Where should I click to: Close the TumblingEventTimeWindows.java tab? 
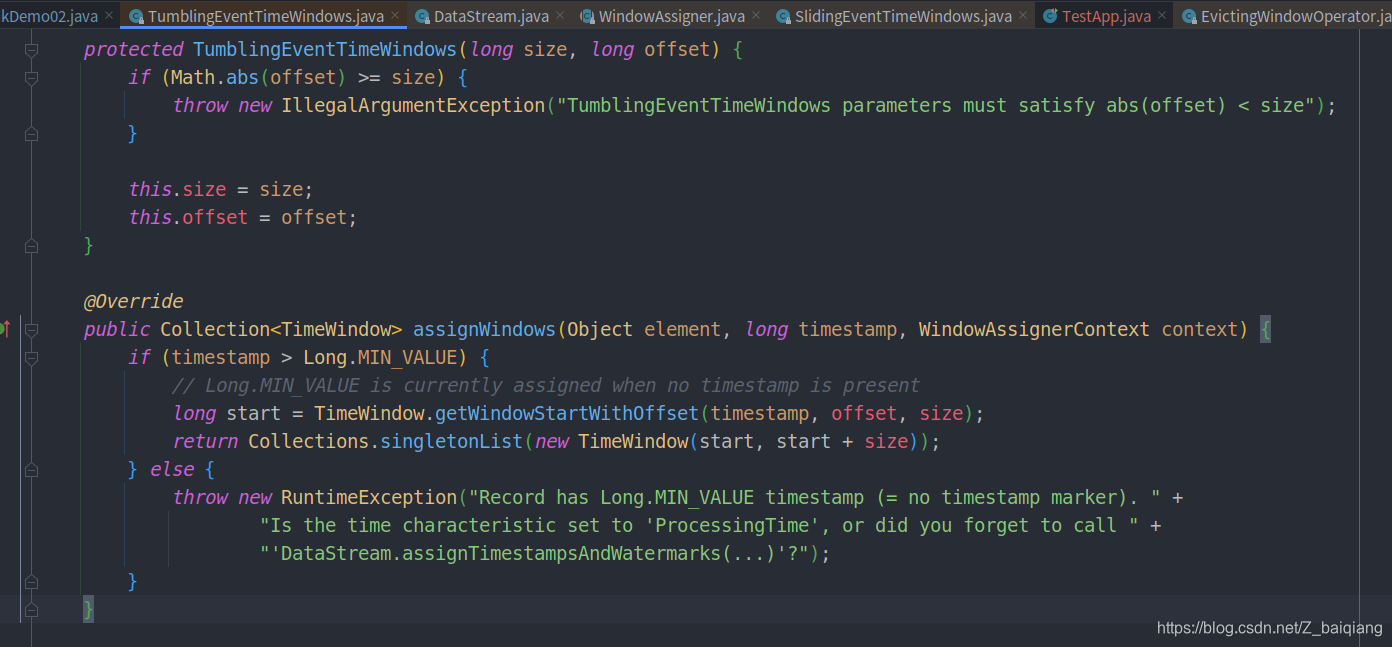click(x=396, y=16)
